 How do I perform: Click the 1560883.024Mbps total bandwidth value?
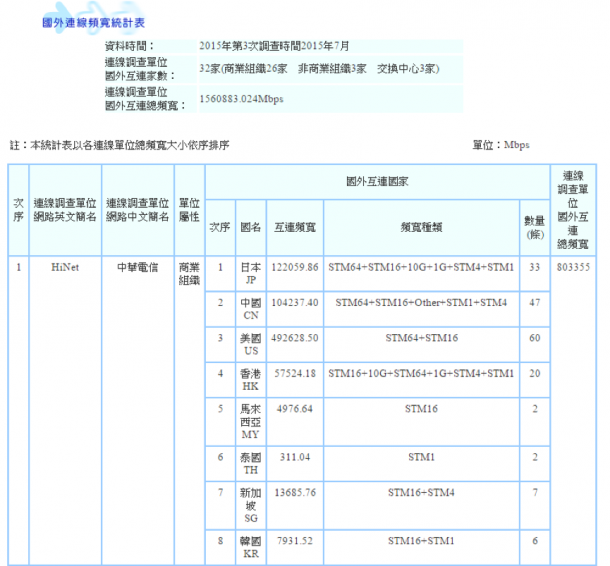[x=241, y=99]
